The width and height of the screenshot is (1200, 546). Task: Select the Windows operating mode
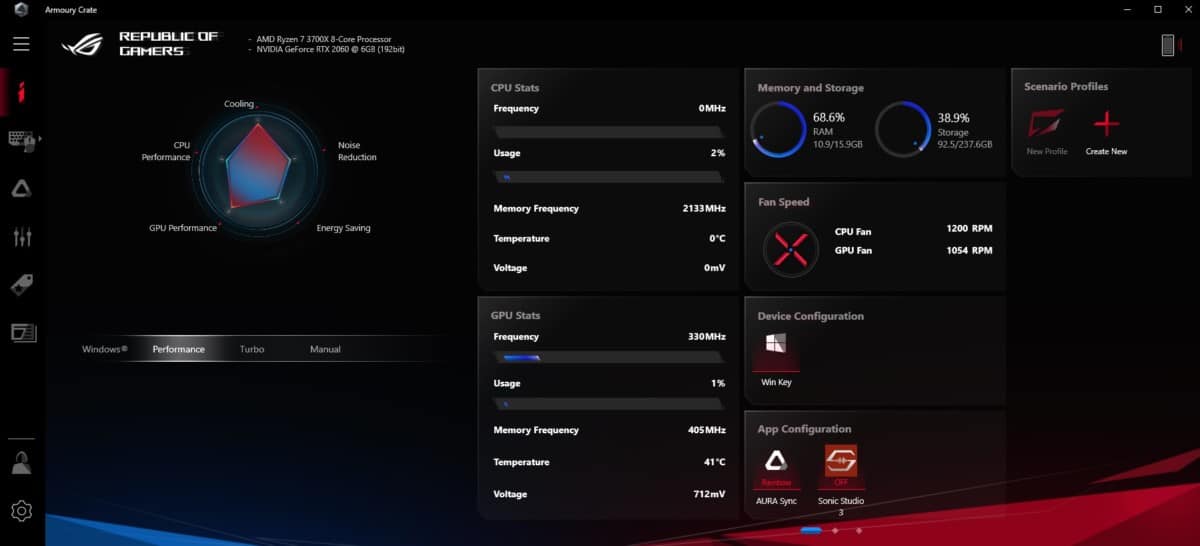(x=104, y=349)
